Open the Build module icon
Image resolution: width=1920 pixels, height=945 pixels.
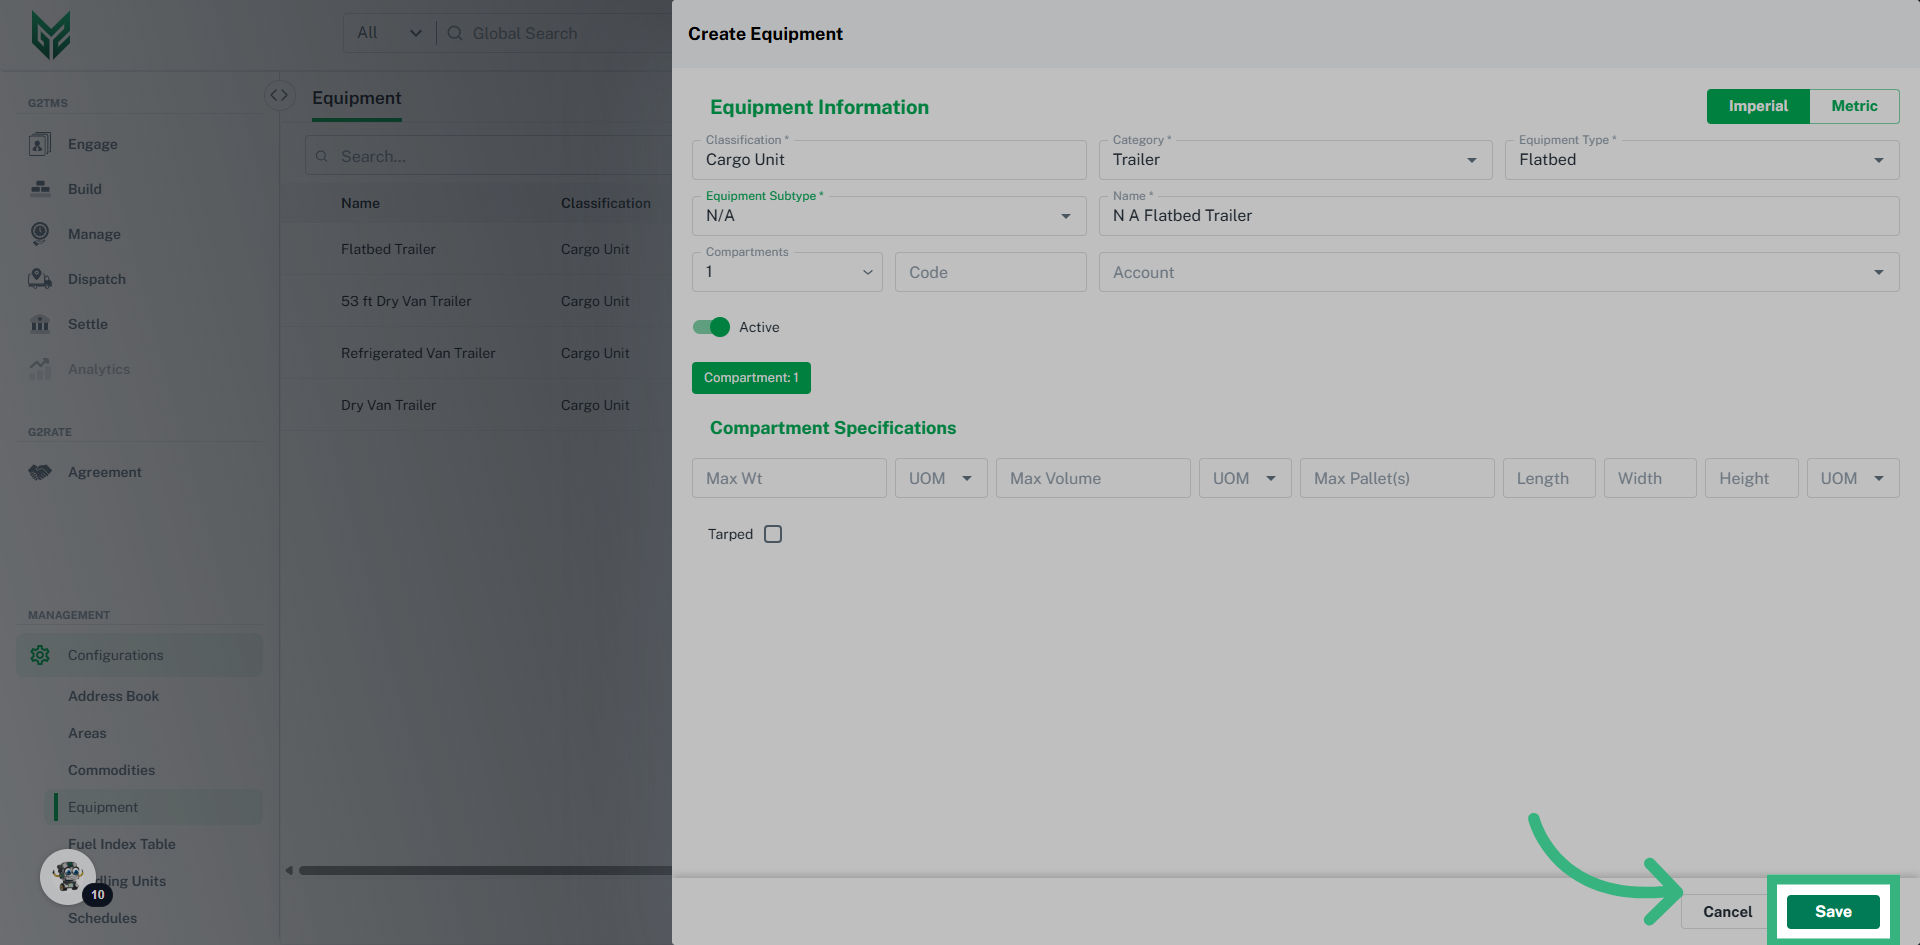coord(40,189)
